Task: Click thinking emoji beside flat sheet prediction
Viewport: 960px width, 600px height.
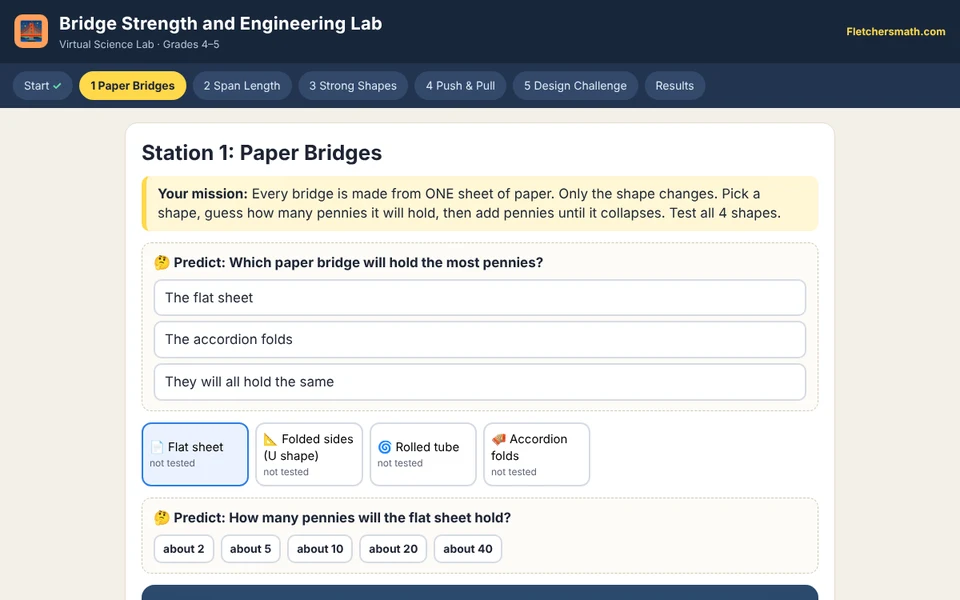Action: 162,518
